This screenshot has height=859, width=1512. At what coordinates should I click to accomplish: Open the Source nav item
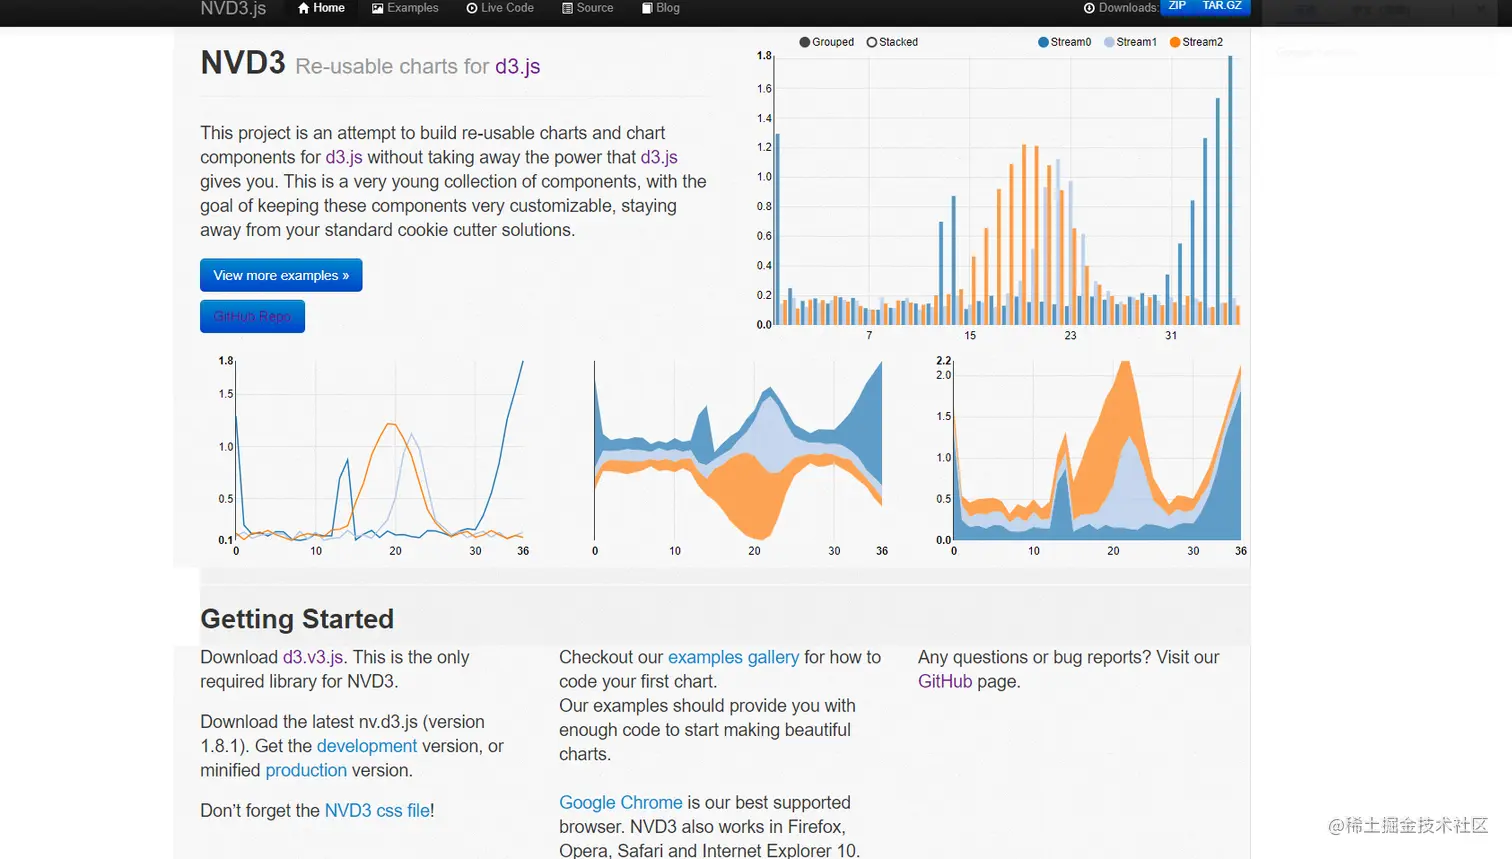pos(588,8)
